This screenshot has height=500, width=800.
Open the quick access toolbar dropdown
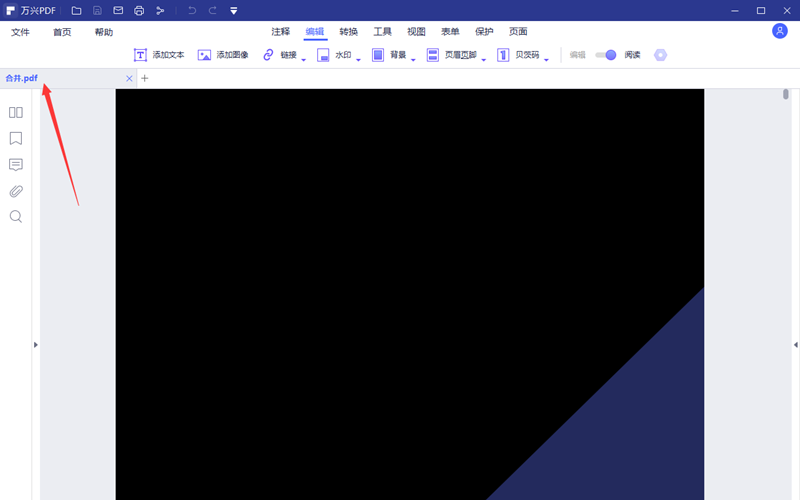click(x=233, y=11)
